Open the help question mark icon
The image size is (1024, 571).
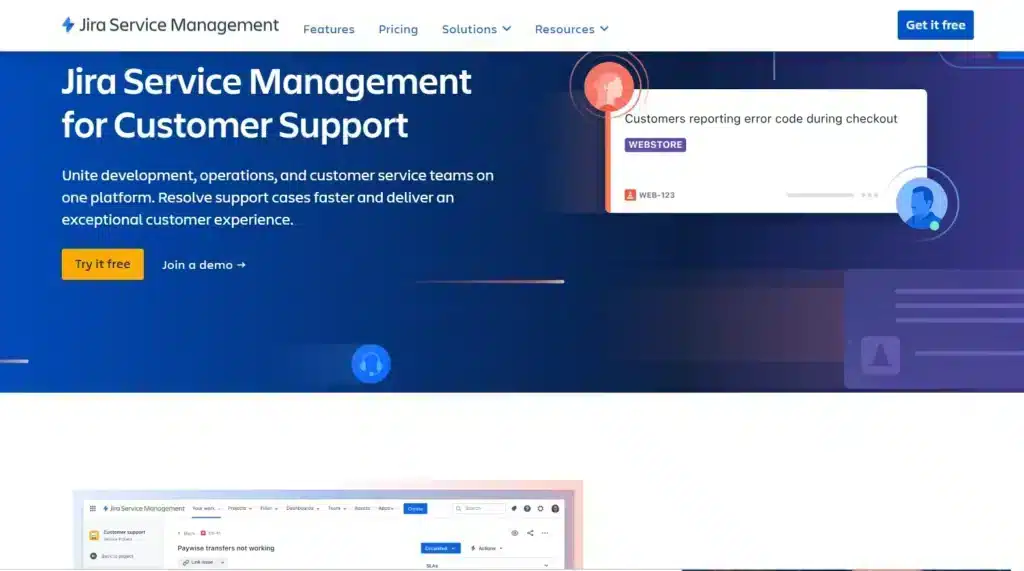(527, 508)
